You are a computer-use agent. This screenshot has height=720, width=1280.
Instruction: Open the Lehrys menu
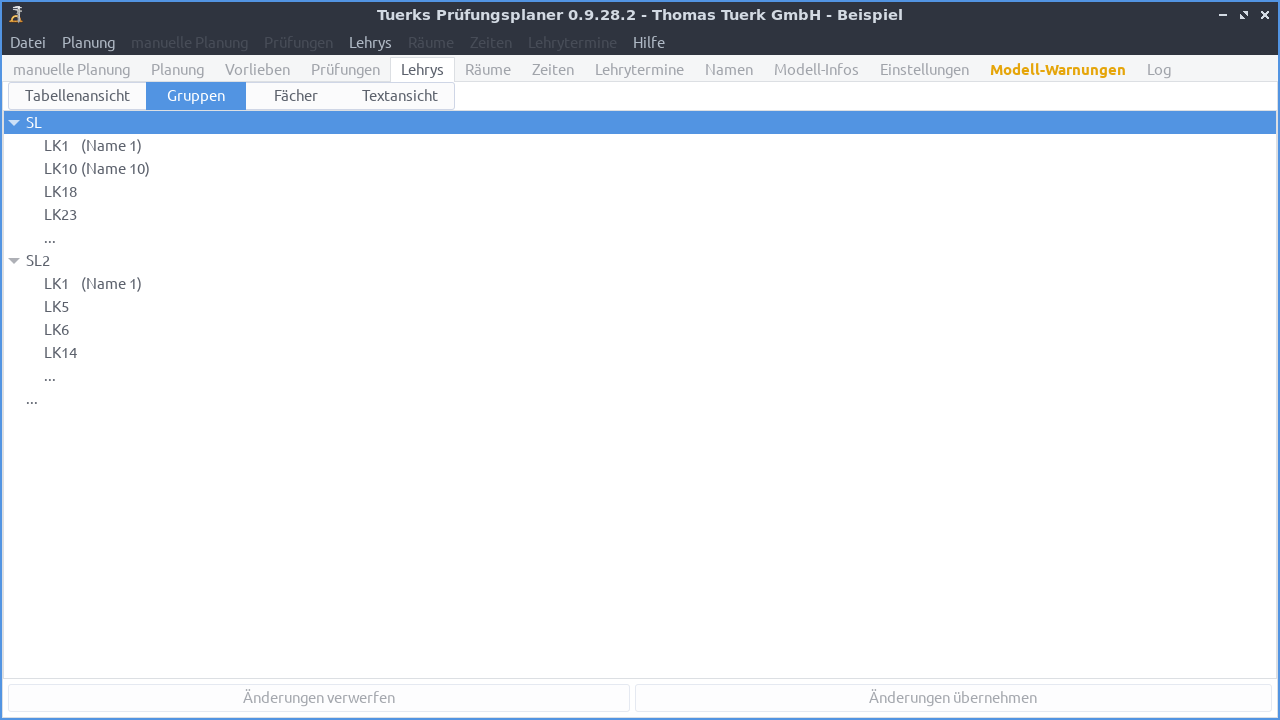pyautogui.click(x=370, y=42)
